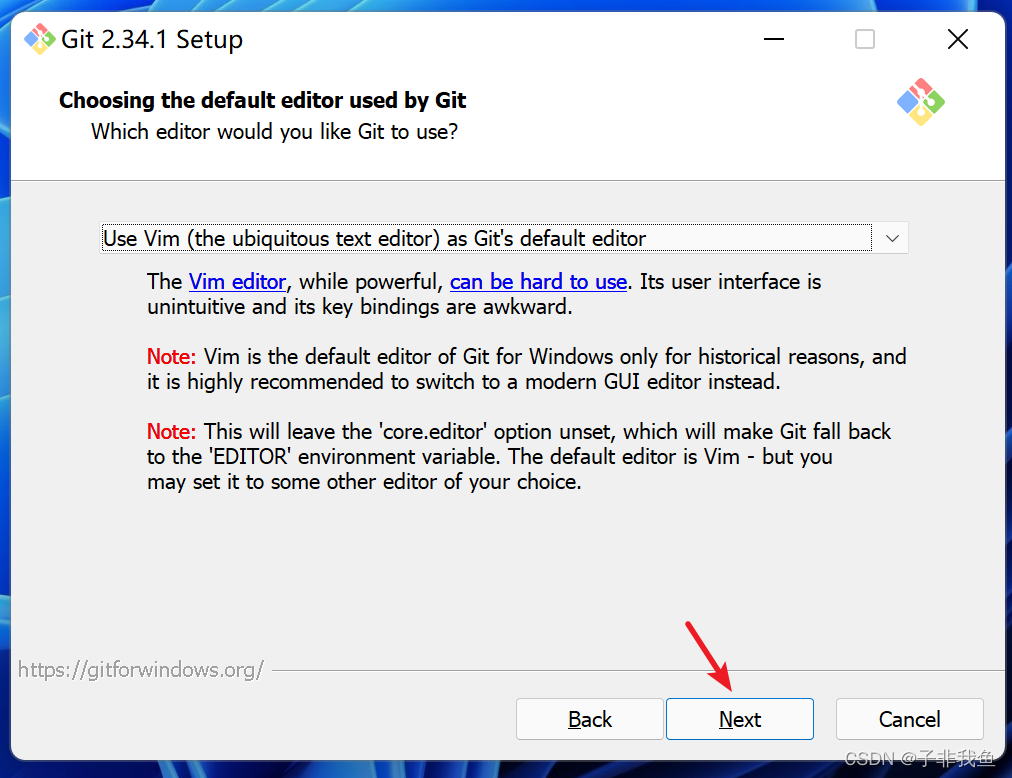Click the Next button
The width and height of the screenshot is (1012, 778).
(x=740, y=719)
